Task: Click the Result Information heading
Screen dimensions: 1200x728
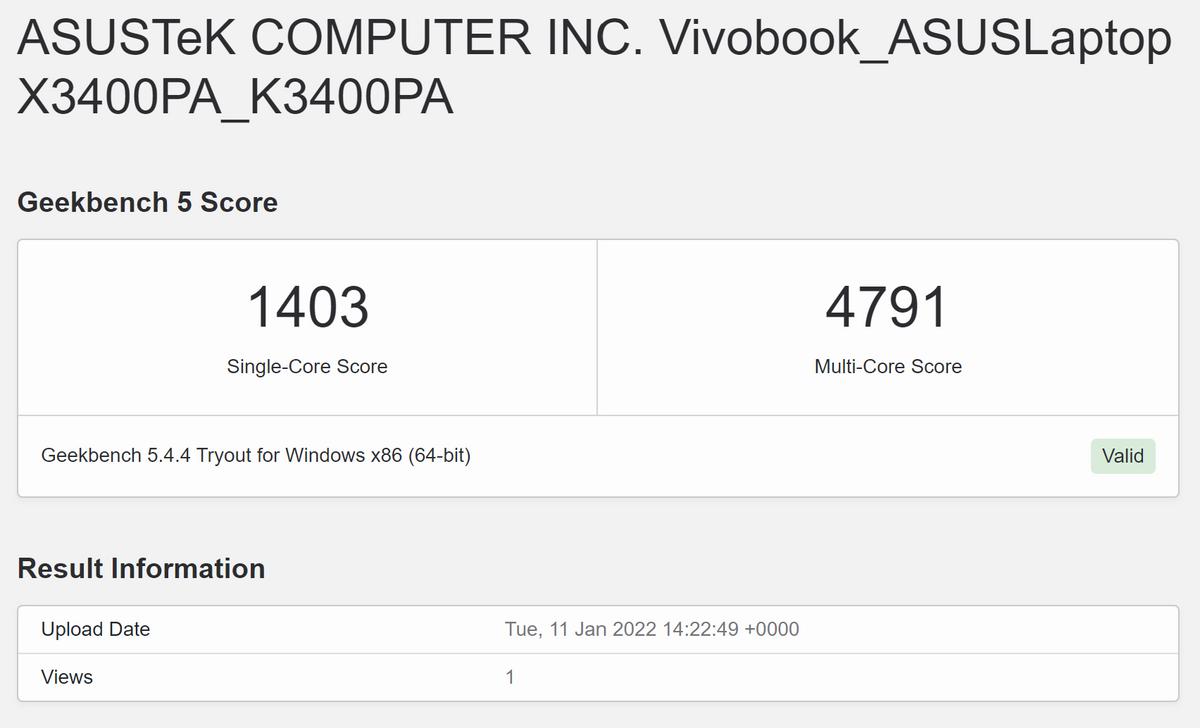Action: [x=141, y=568]
